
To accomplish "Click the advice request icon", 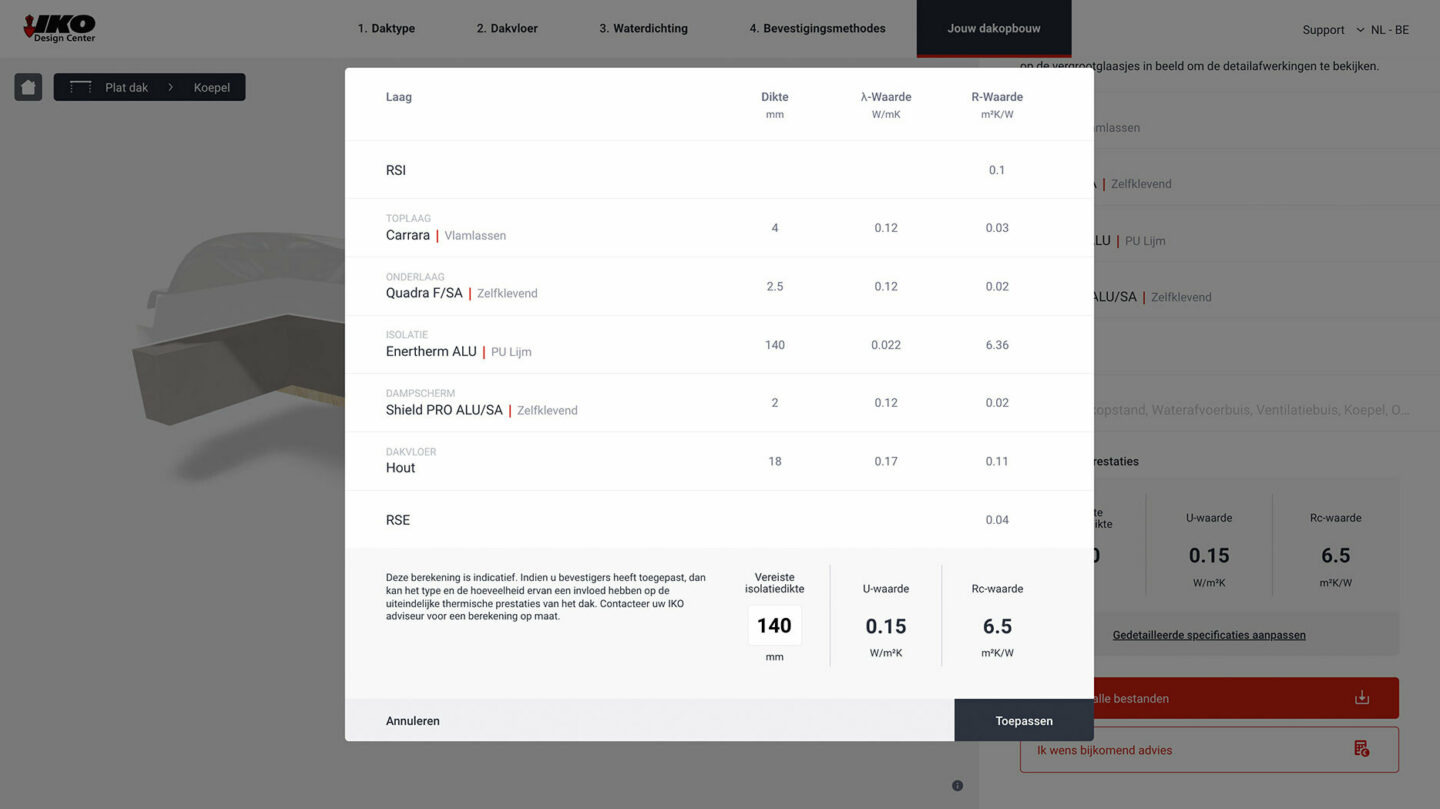I will pos(1361,749).
